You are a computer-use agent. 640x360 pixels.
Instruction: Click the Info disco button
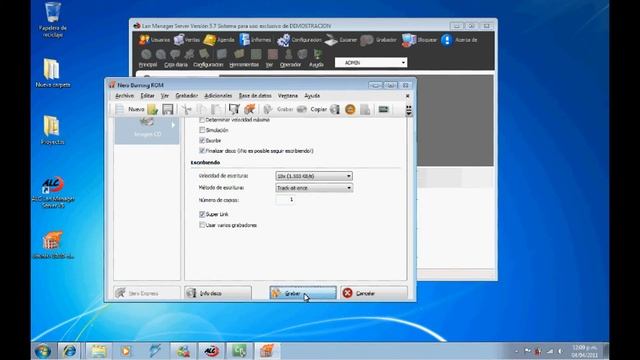[x=218, y=293]
